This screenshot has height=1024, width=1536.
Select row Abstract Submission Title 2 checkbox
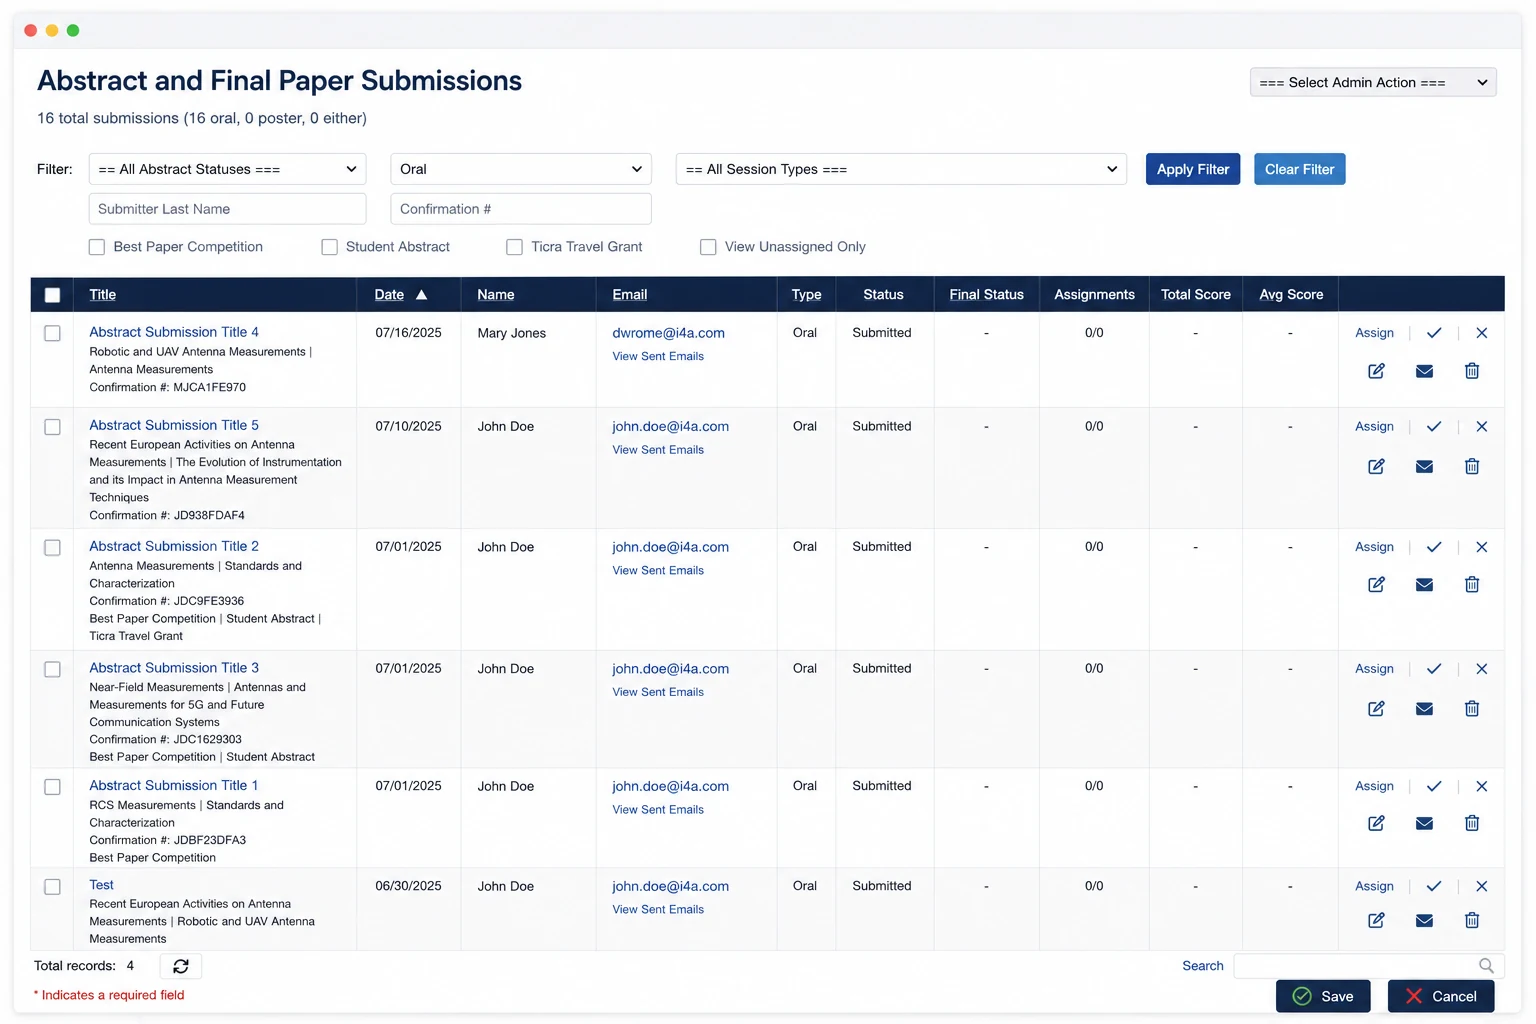(x=53, y=548)
